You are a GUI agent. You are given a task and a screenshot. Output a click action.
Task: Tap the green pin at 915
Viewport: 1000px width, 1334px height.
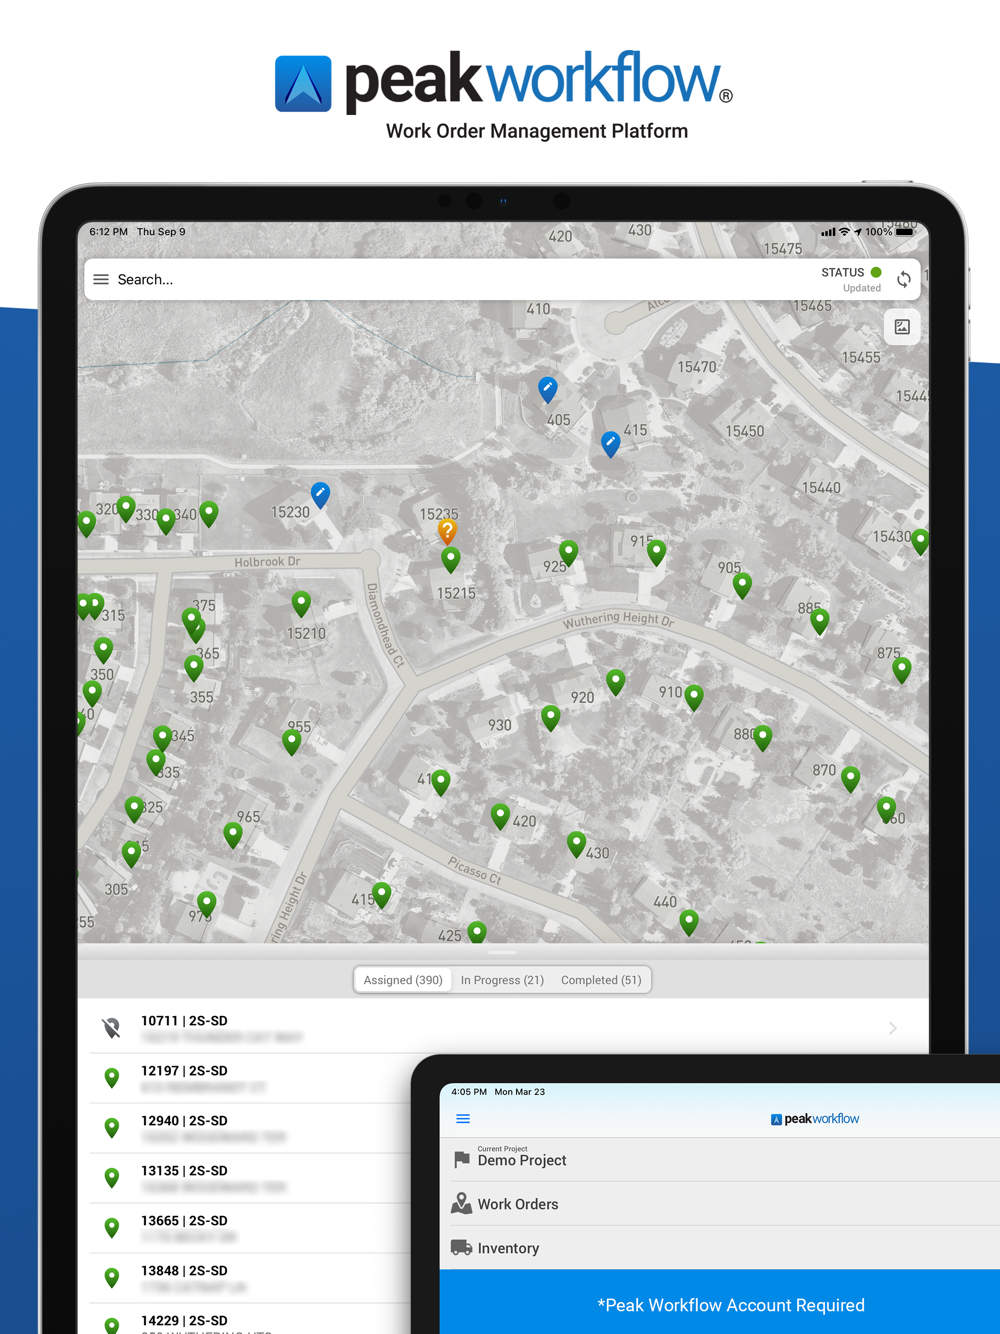click(656, 551)
